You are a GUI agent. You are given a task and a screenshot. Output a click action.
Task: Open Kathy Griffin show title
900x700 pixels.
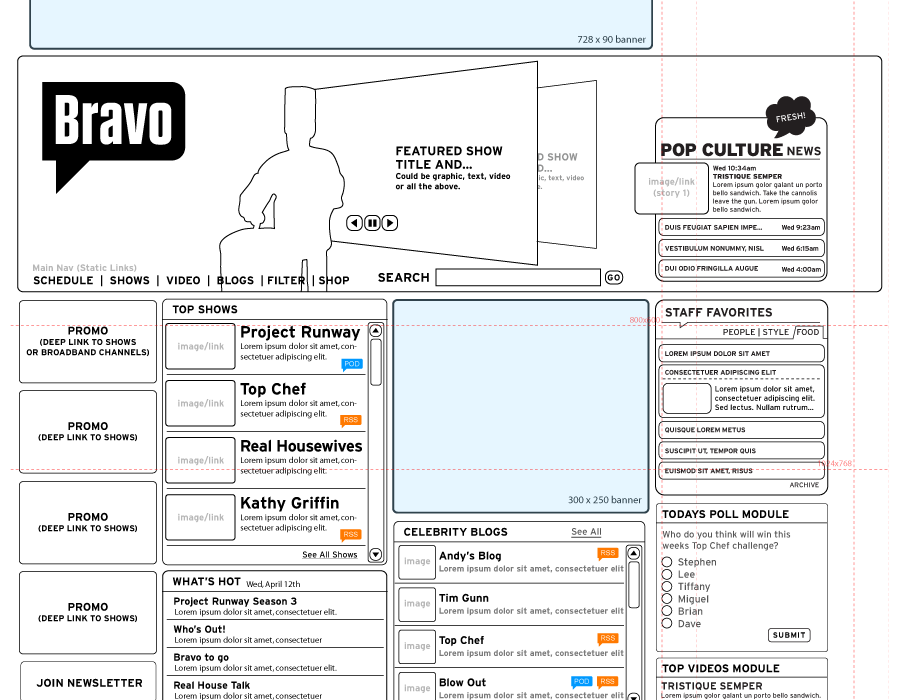point(289,503)
